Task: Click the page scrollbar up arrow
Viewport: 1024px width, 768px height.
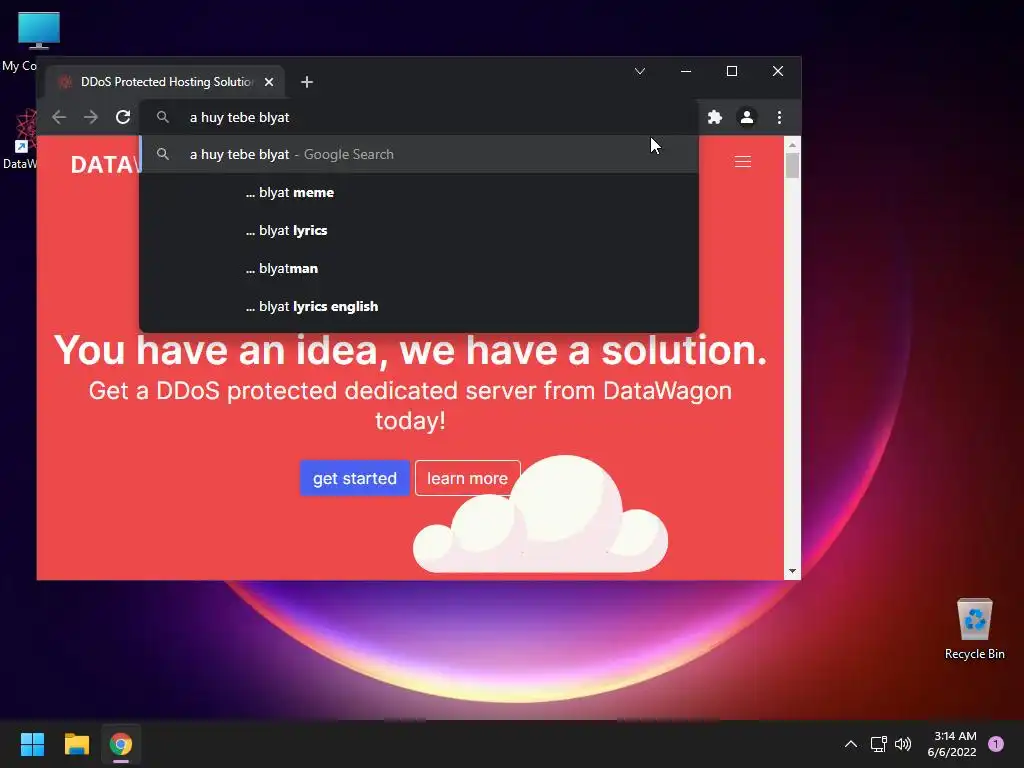Action: [792, 144]
